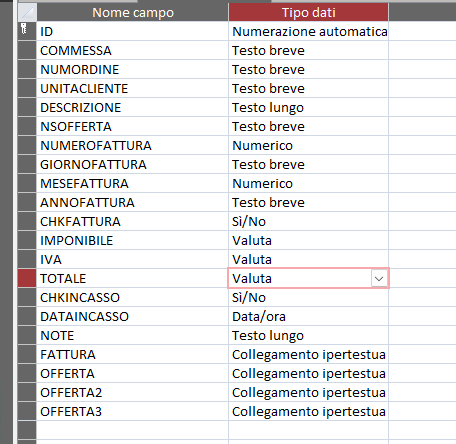The image size is (456, 444).
Task: Select the OFFERTA3 field name cell
Action: pyautogui.click(x=133, y=412)
